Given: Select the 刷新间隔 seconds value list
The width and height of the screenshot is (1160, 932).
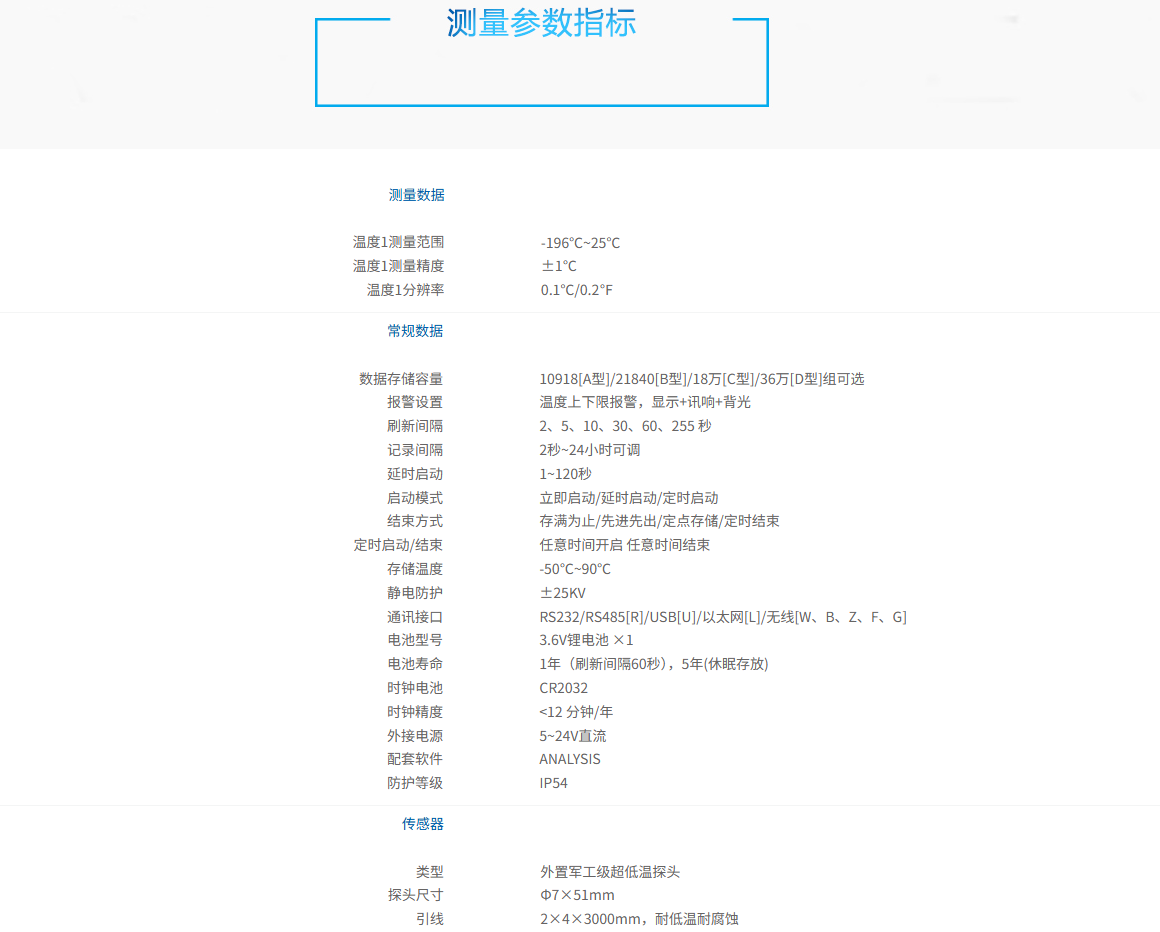Looking at the screenshot, I should (625, 426).
